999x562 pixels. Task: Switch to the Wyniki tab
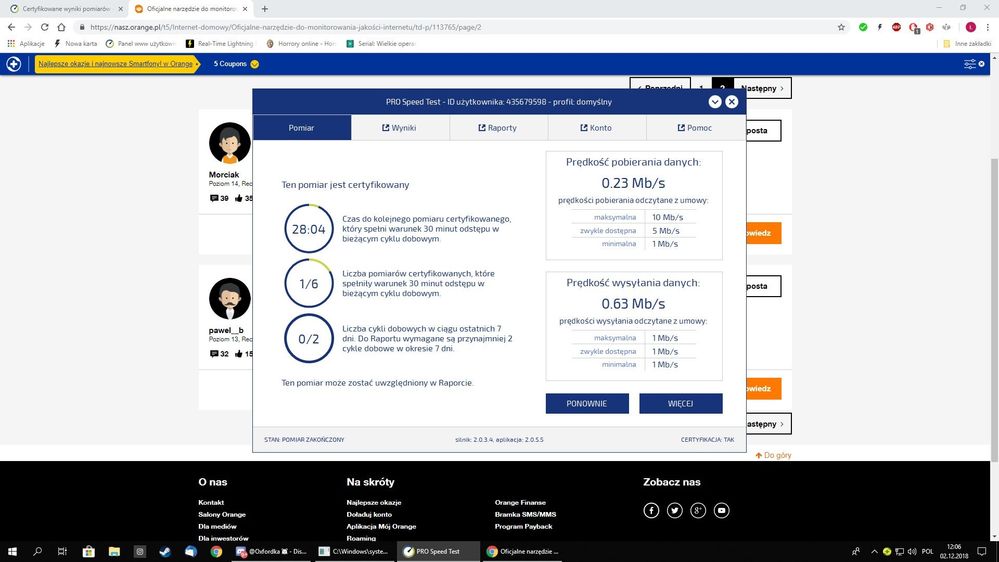[399, 128]
